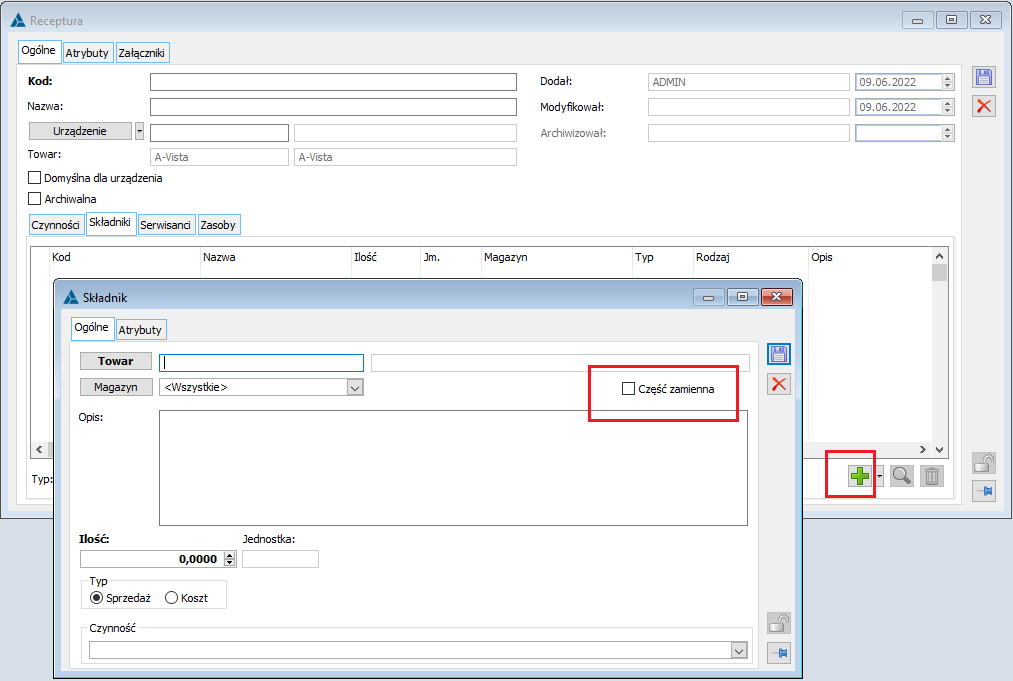Viewport: 1013px width, 681px height.
Task: Click the padlock icon in the Składnik dialog
Action: click(778, 623)
